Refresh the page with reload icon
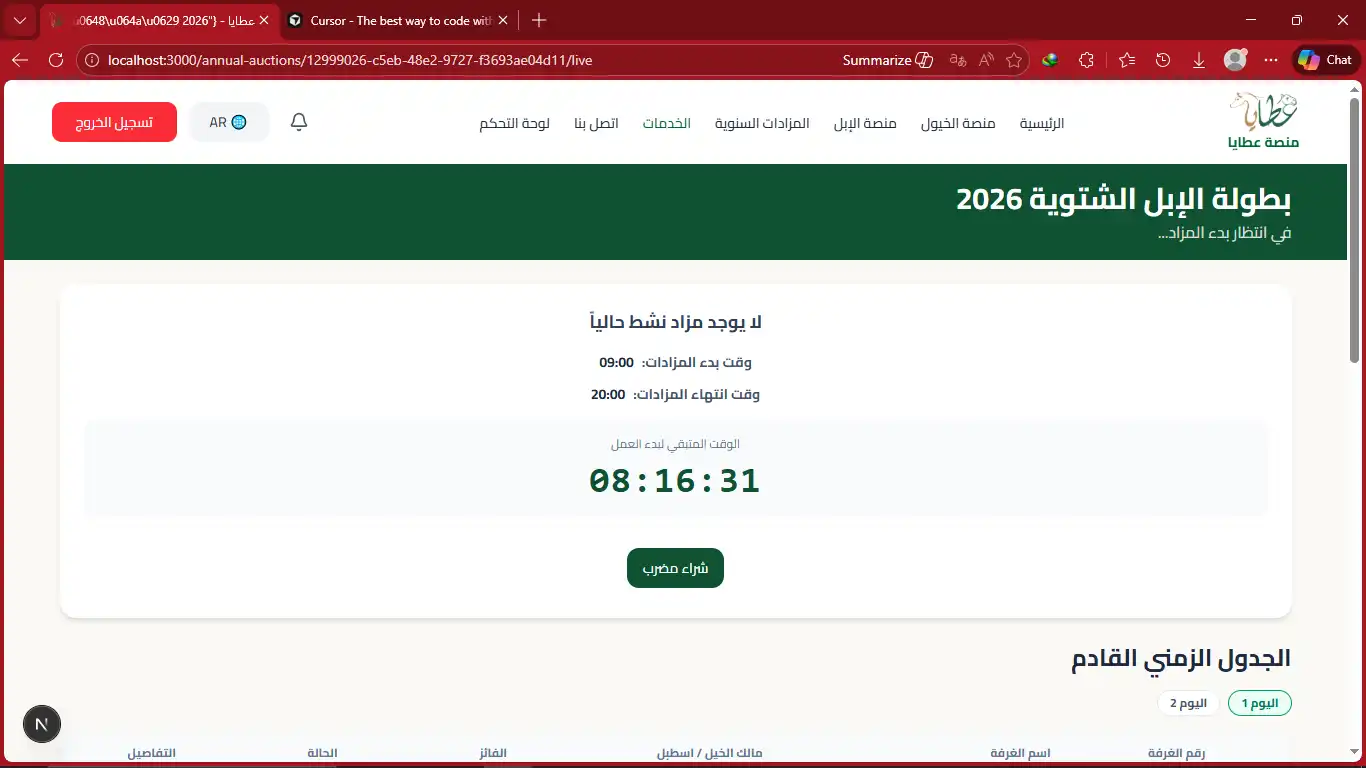The height and width of the screenshot is (768, 1366). point(56,60)
